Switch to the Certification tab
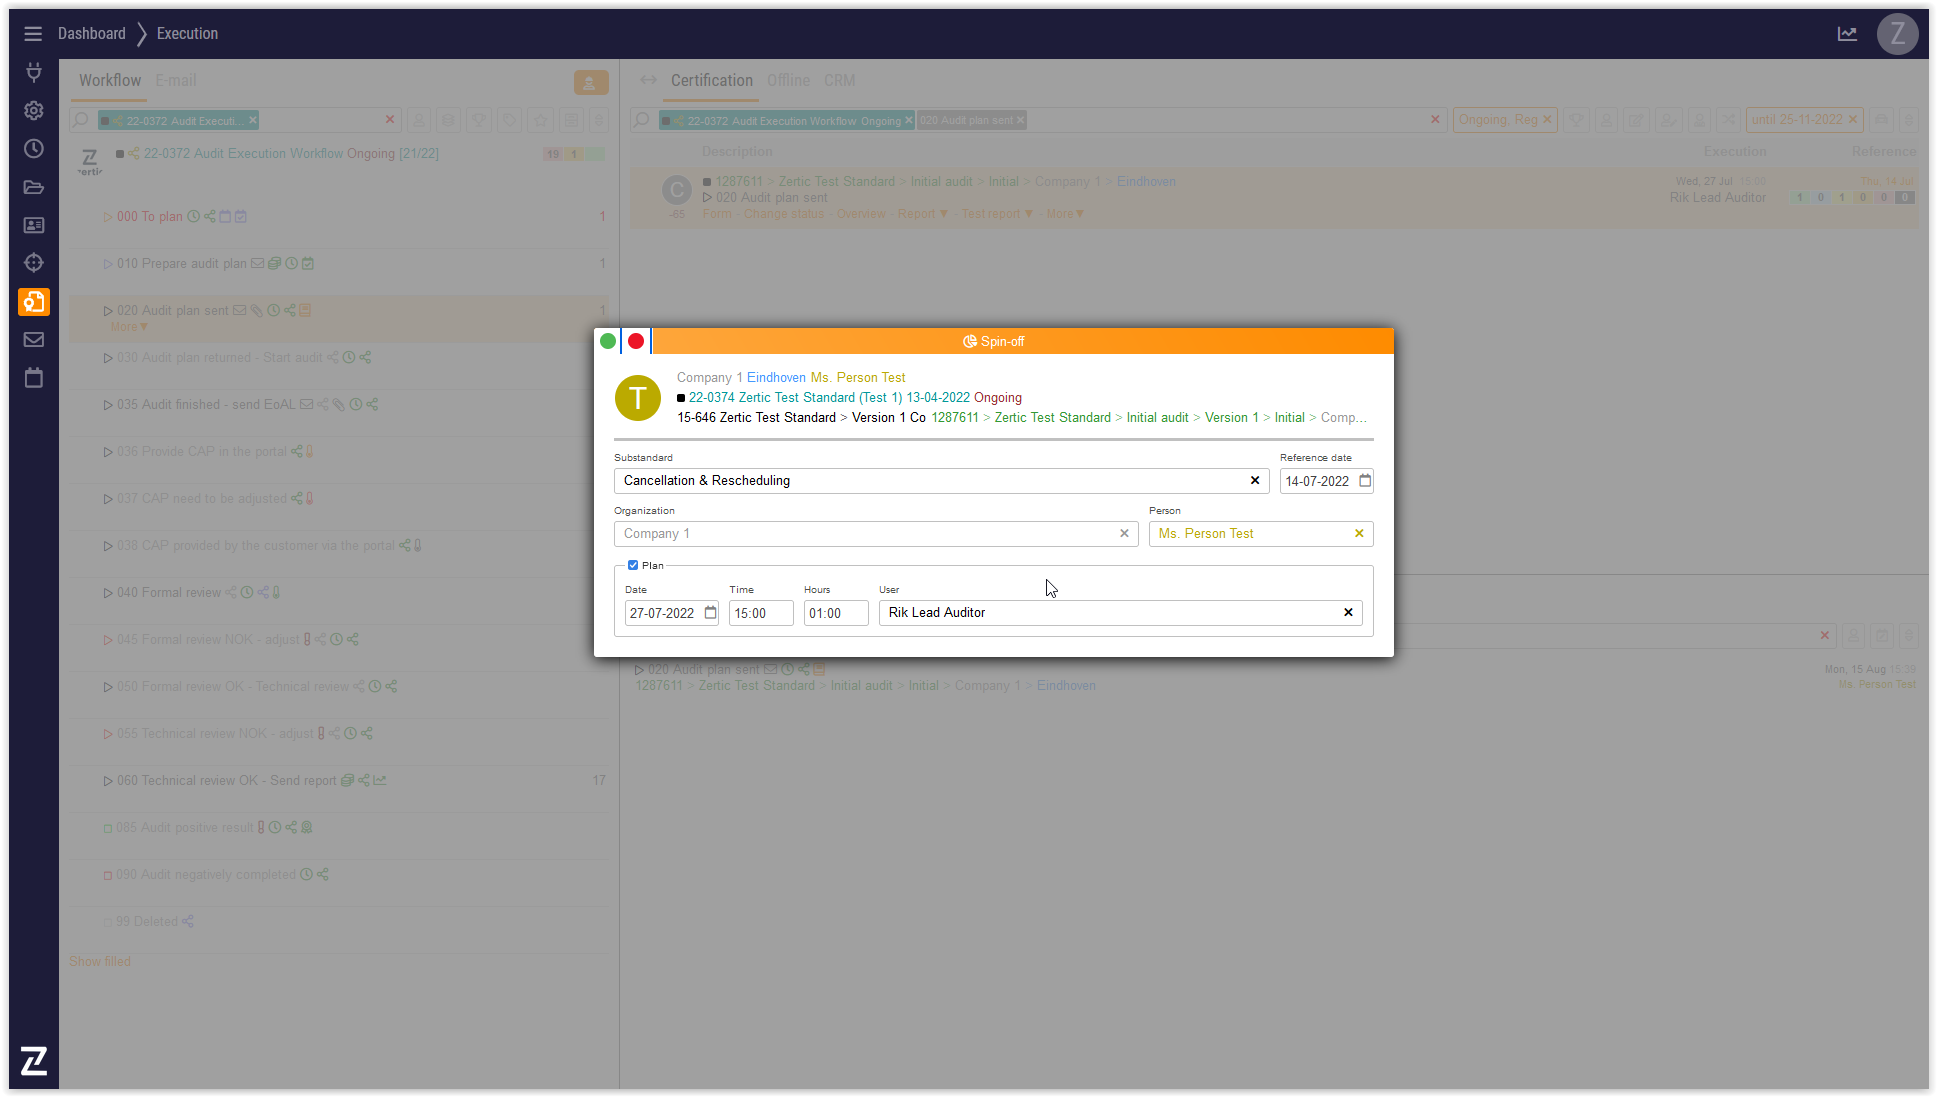This screenshot has height=1097, width=1937. [711, 81]
